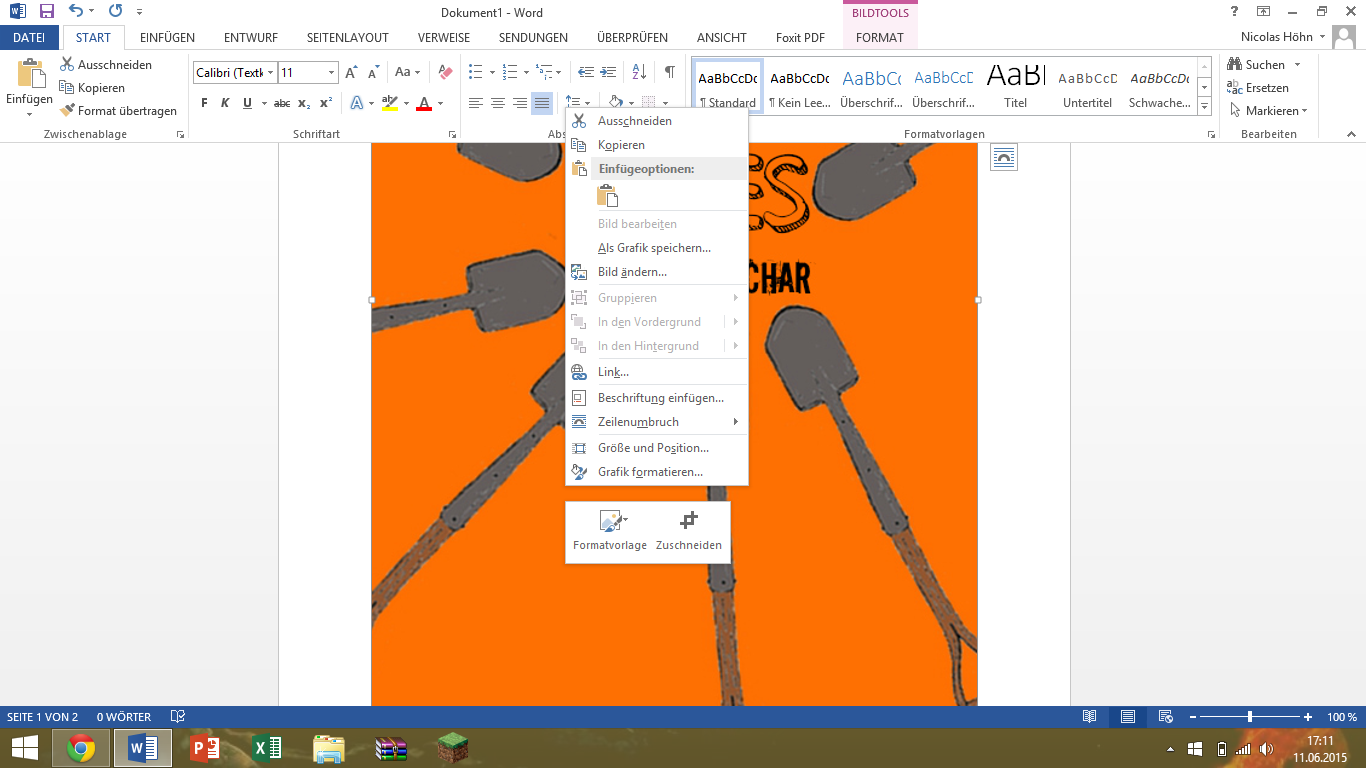This screenshot has height=768, width=1366.
Task: Select the Titel style thumbnail
Action: click(1015, 85)
